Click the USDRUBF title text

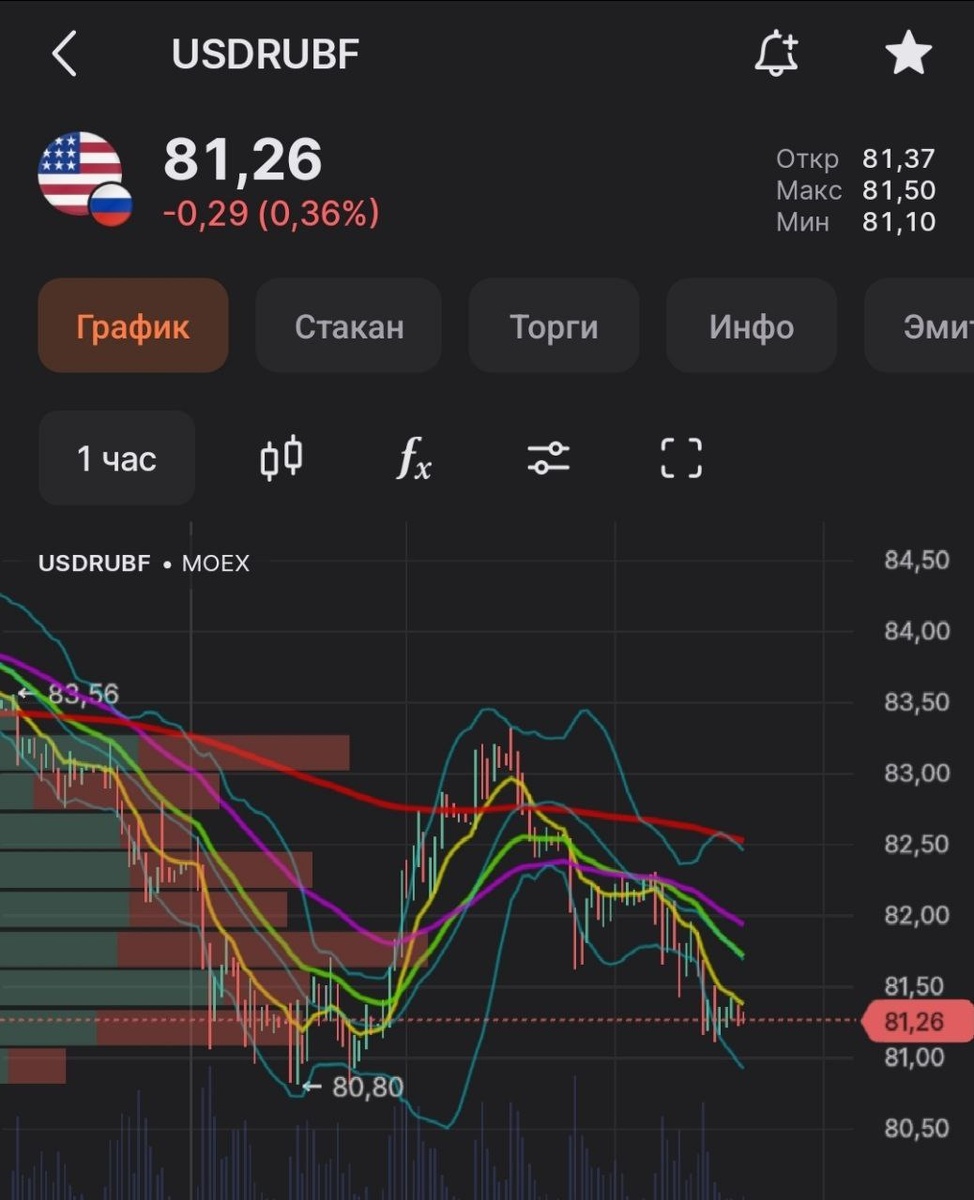click(x=265, y=55)
